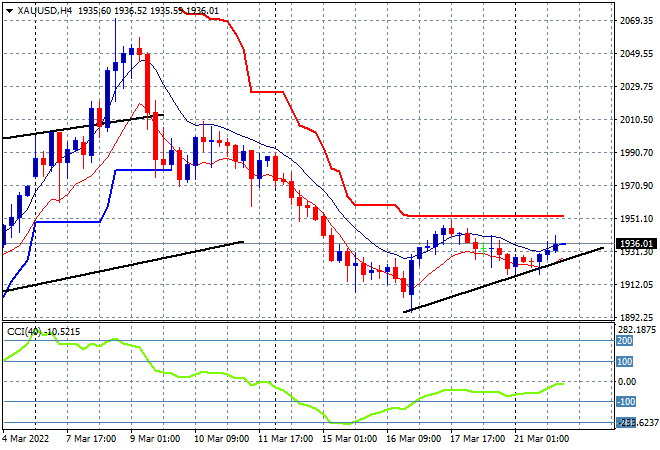Image resolution: width=660 pixels, height=450 pixels.
Task: Select the 15 Mar 01:00 time label
Action: [349, 440]
